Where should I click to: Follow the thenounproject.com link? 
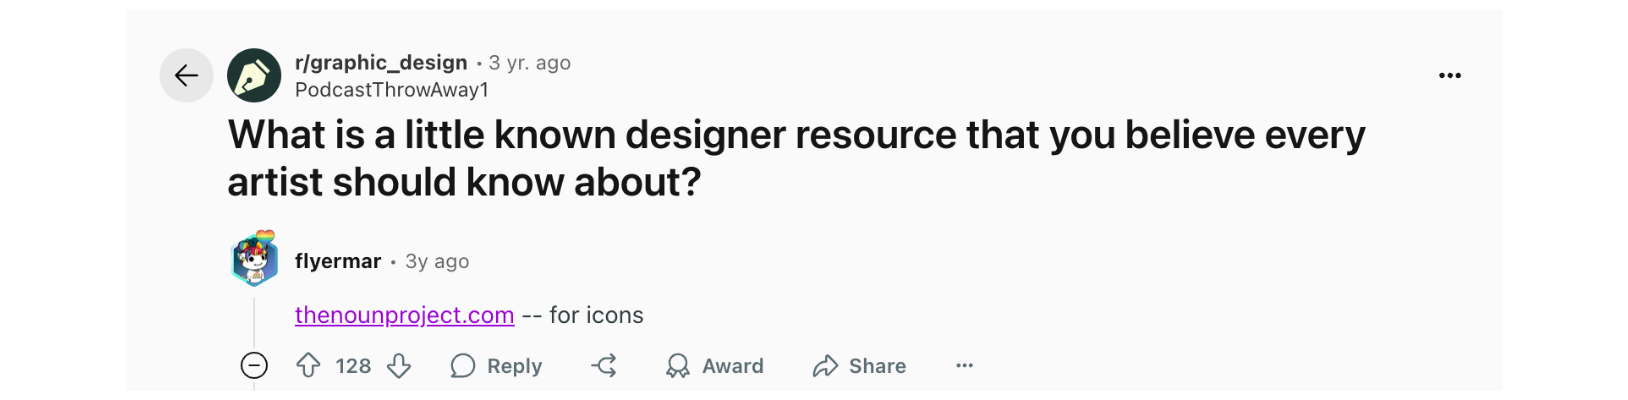tap(404, 315)
